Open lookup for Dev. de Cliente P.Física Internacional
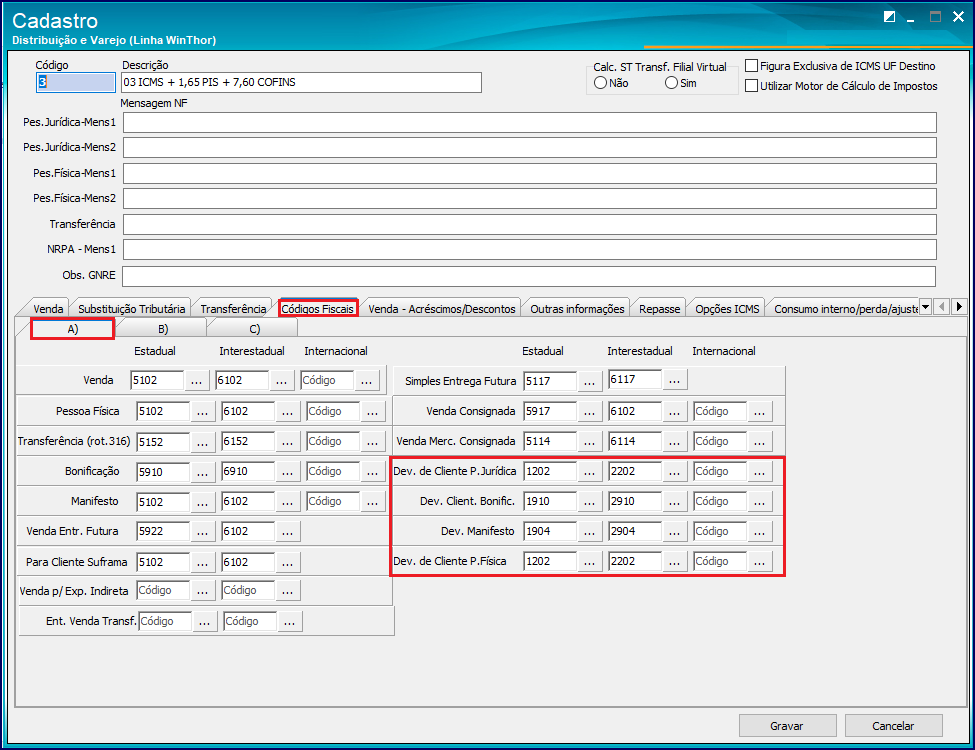Viewport: 975px width, 750px height. pyautogui.click(x=759, y=562)
